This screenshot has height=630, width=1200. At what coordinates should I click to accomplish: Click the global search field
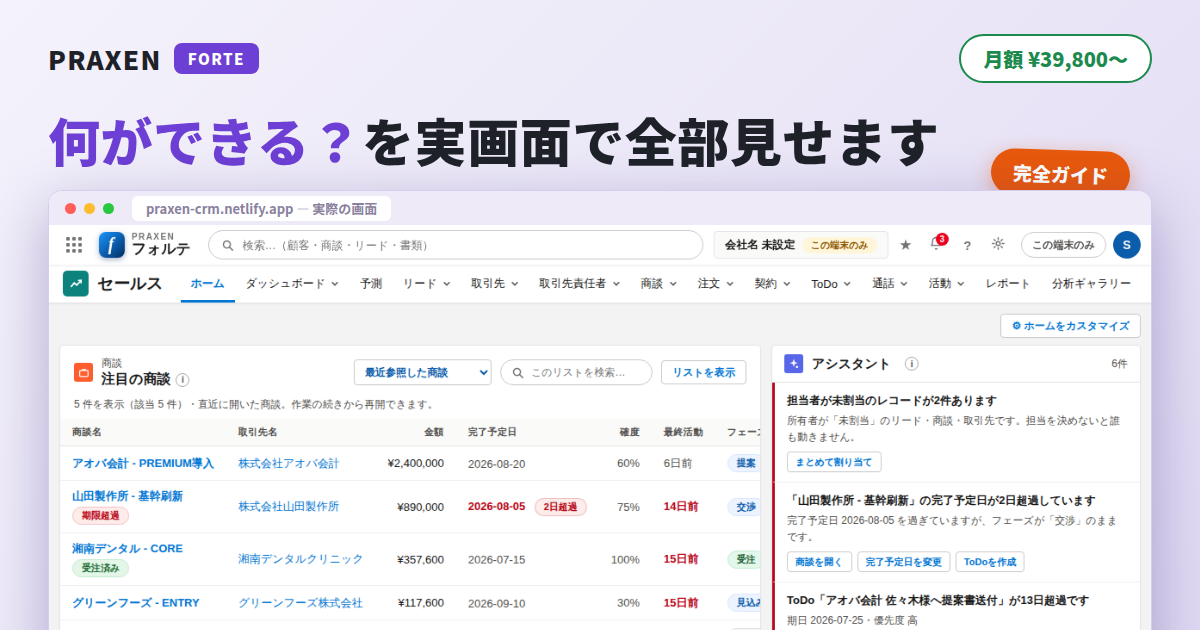click(456, 245)
